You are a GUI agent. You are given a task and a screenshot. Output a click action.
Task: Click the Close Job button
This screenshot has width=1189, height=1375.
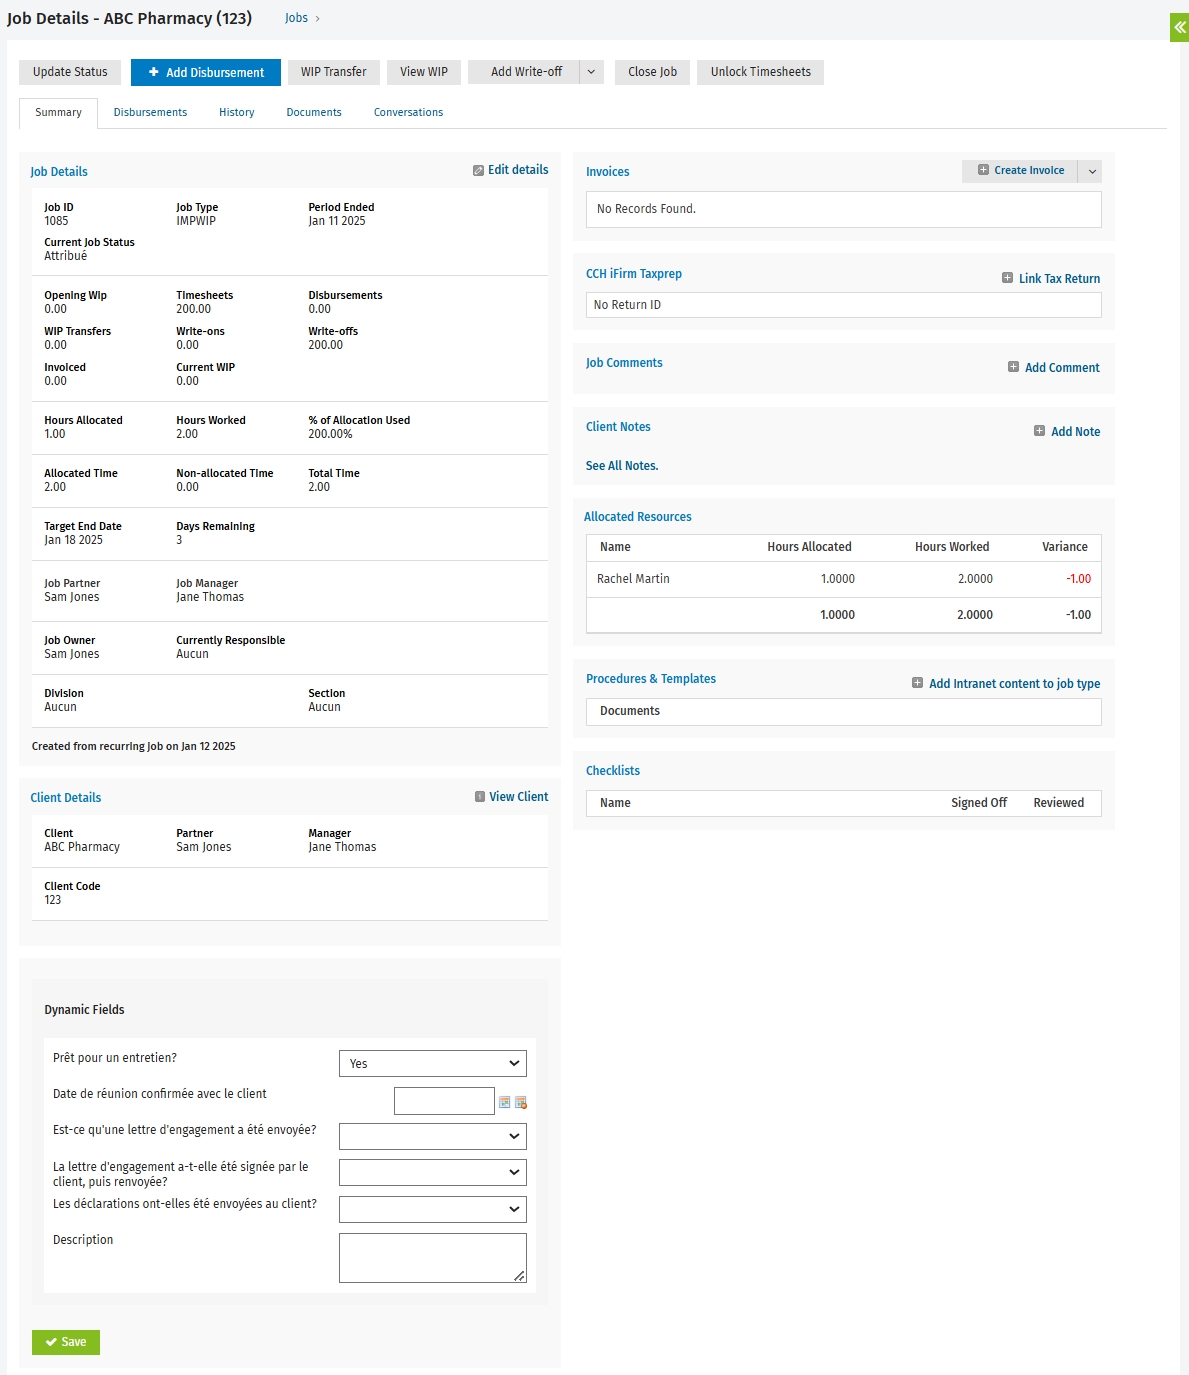tap(652, 72)
